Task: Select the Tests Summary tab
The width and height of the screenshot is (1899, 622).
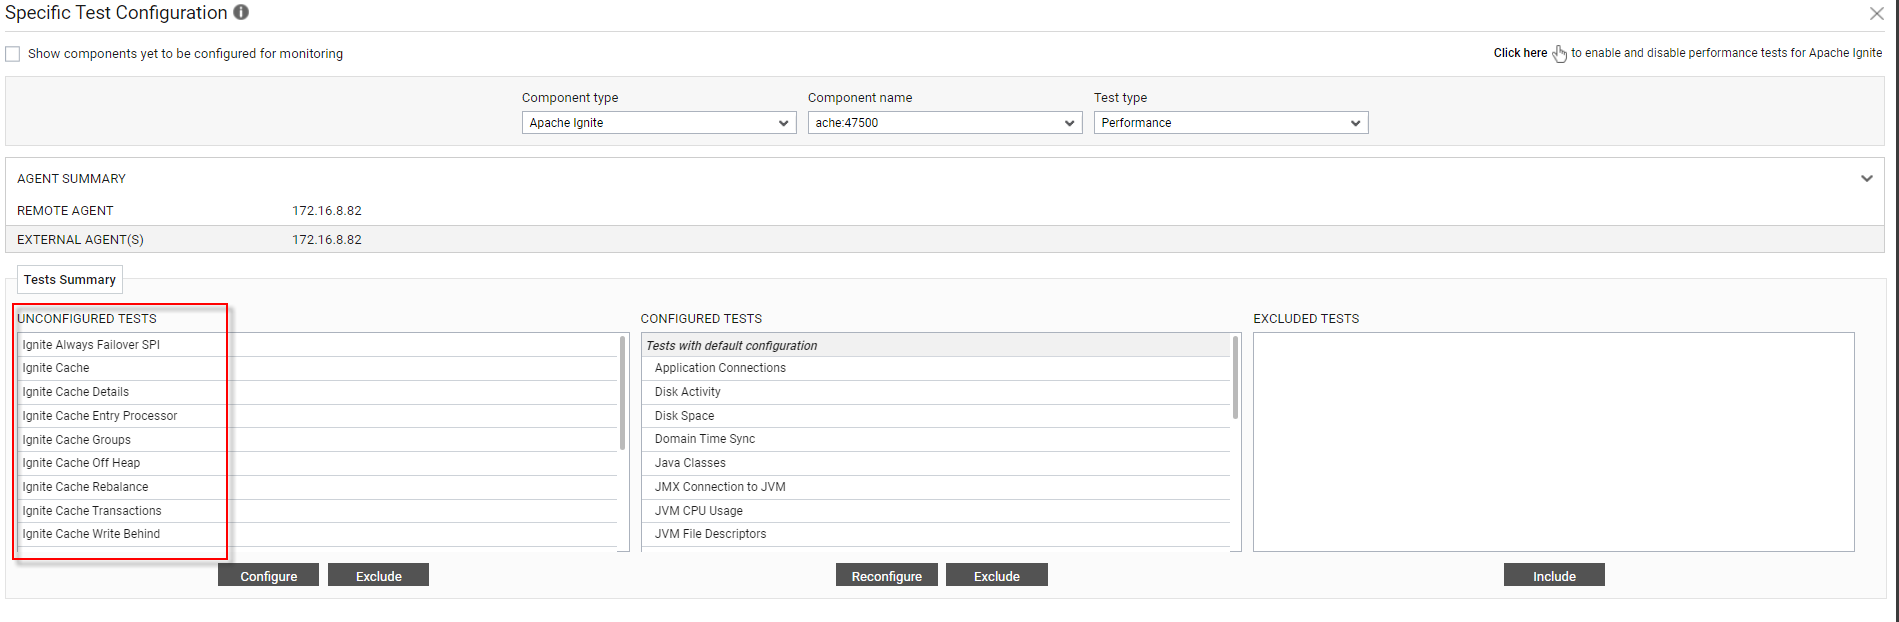Action: coord(70,280)
